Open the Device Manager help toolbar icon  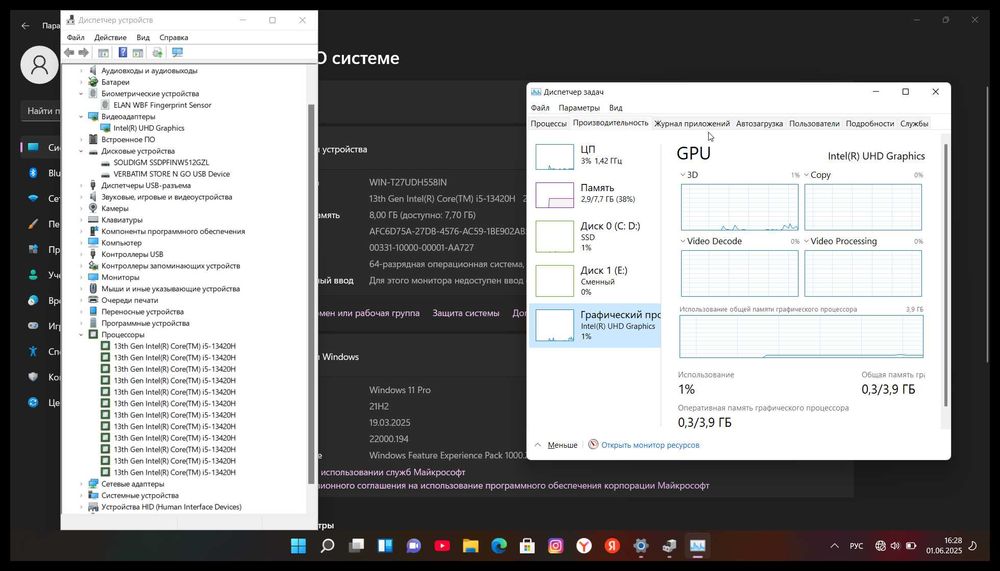click(122, 52)
